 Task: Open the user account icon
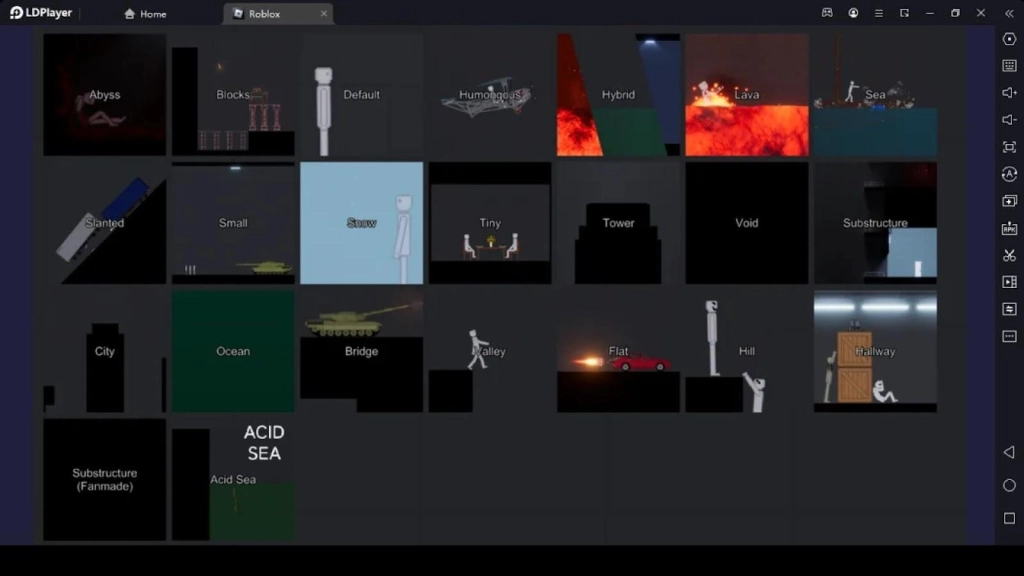coord(853,13)
